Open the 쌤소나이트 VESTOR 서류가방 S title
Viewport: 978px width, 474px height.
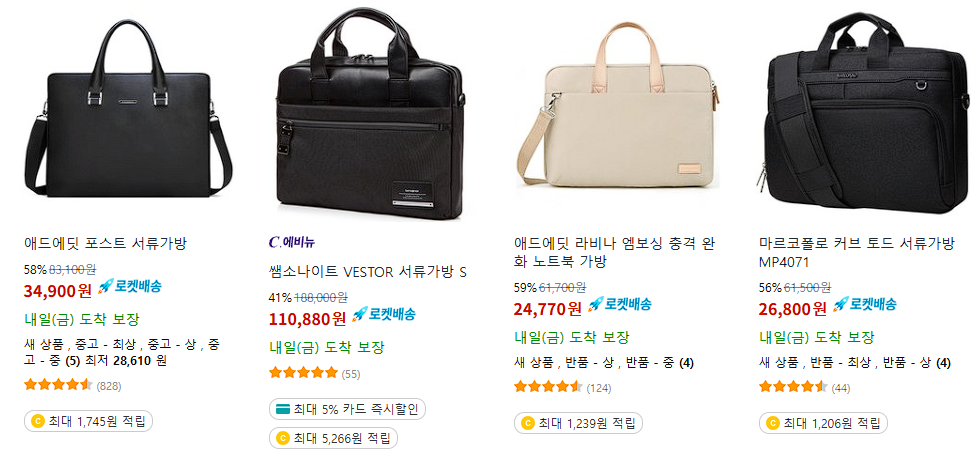(x=367, y=273)
